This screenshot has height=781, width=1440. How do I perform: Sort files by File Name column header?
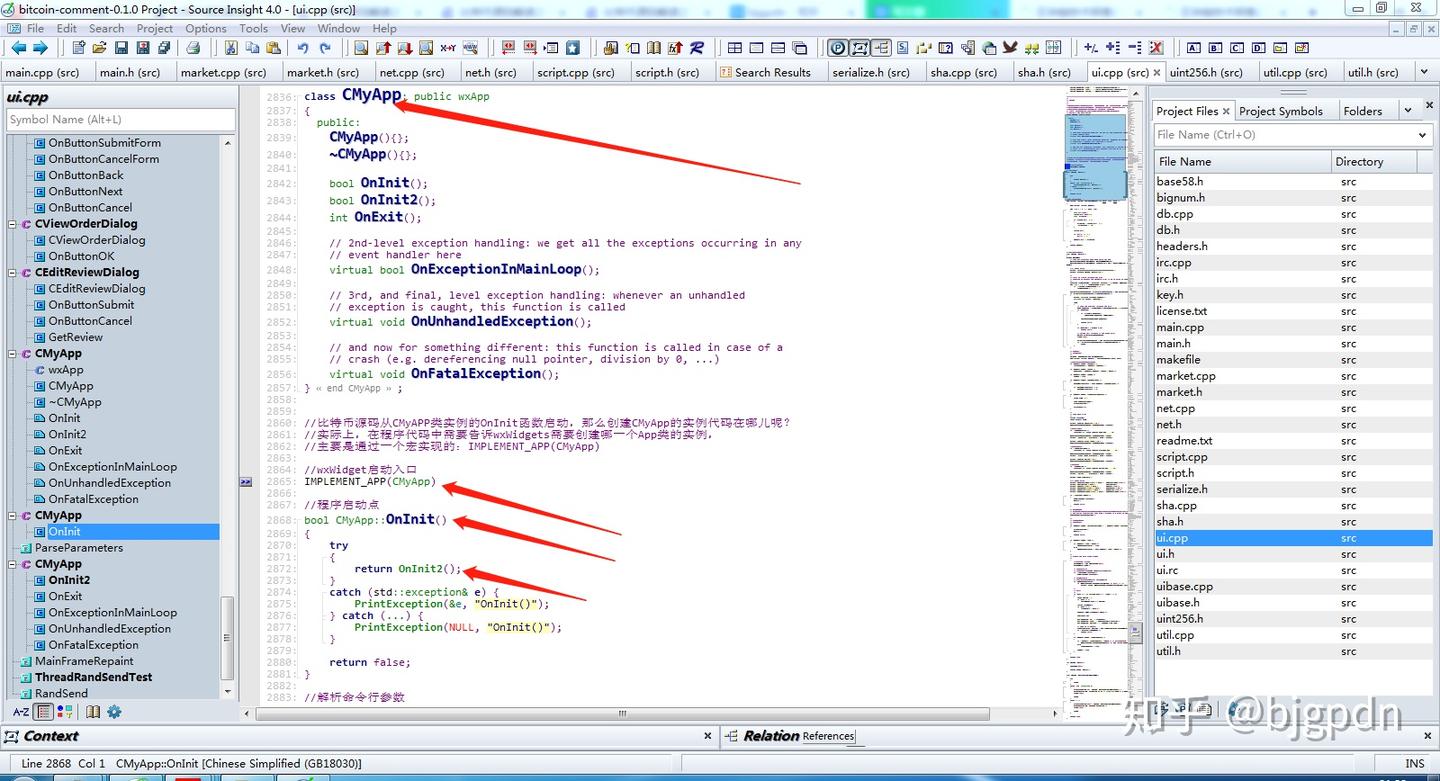tap(1242, 161)
